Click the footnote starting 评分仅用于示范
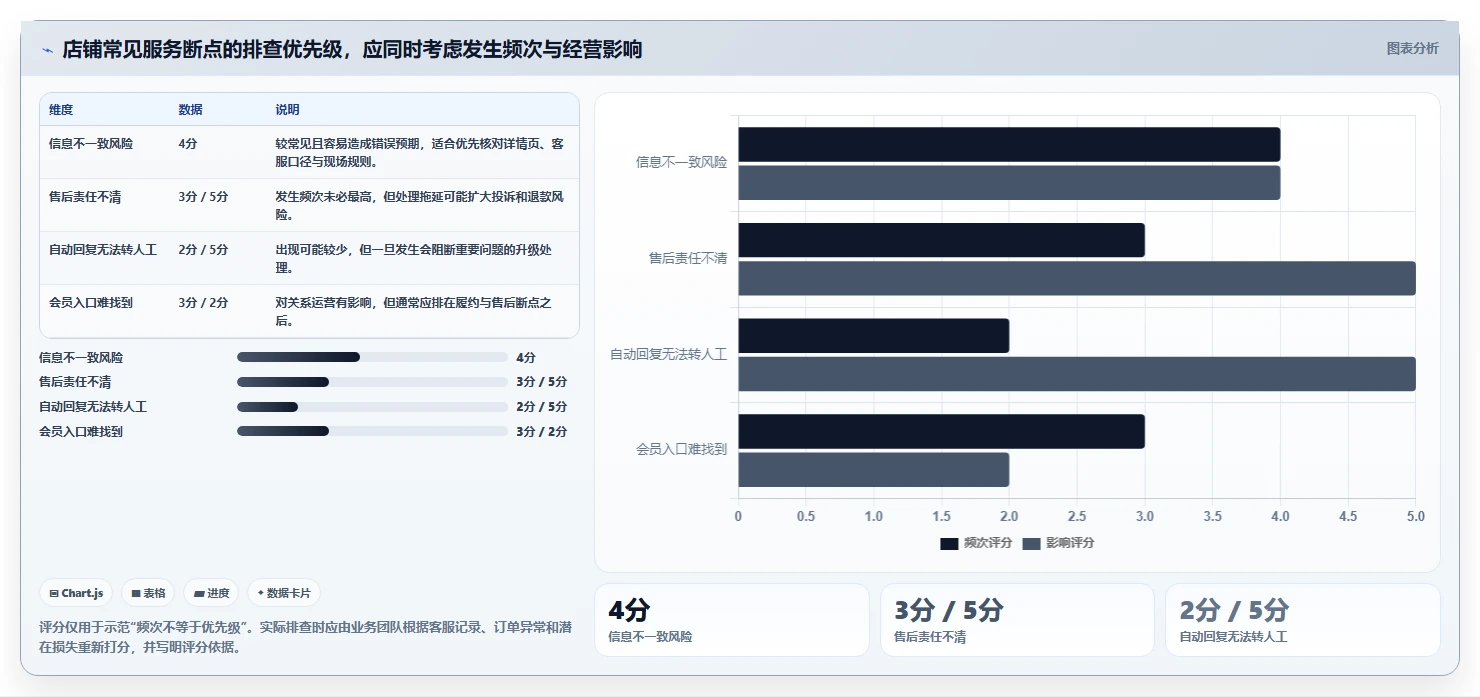The height and width of the screenshot is (697, 1480). tap(306, 637)
